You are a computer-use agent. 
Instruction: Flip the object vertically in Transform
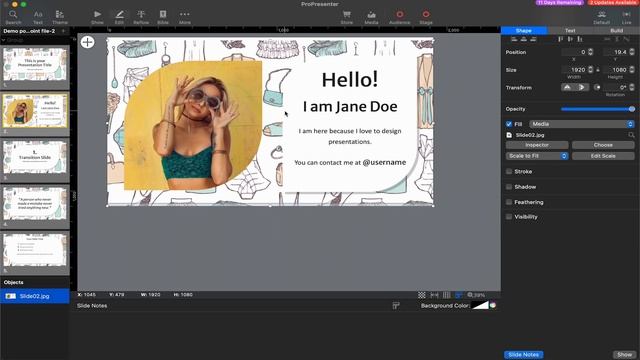coord(568,87)
